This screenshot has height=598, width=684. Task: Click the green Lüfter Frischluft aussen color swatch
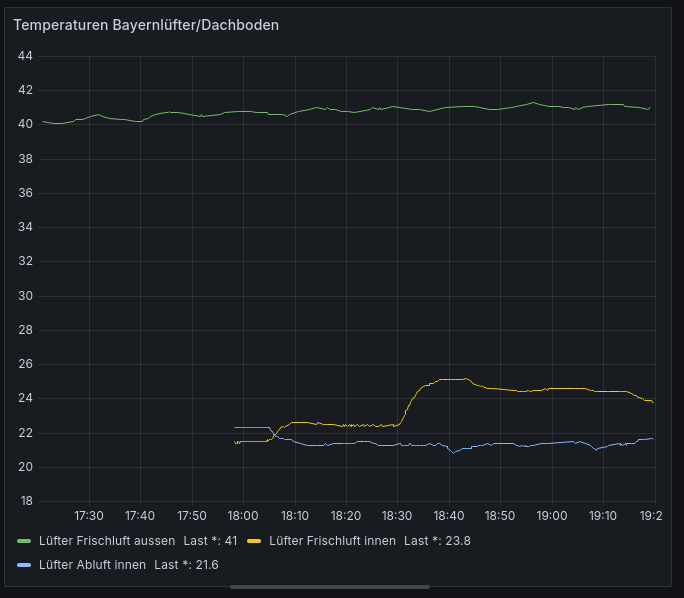[x=24, y=541]
